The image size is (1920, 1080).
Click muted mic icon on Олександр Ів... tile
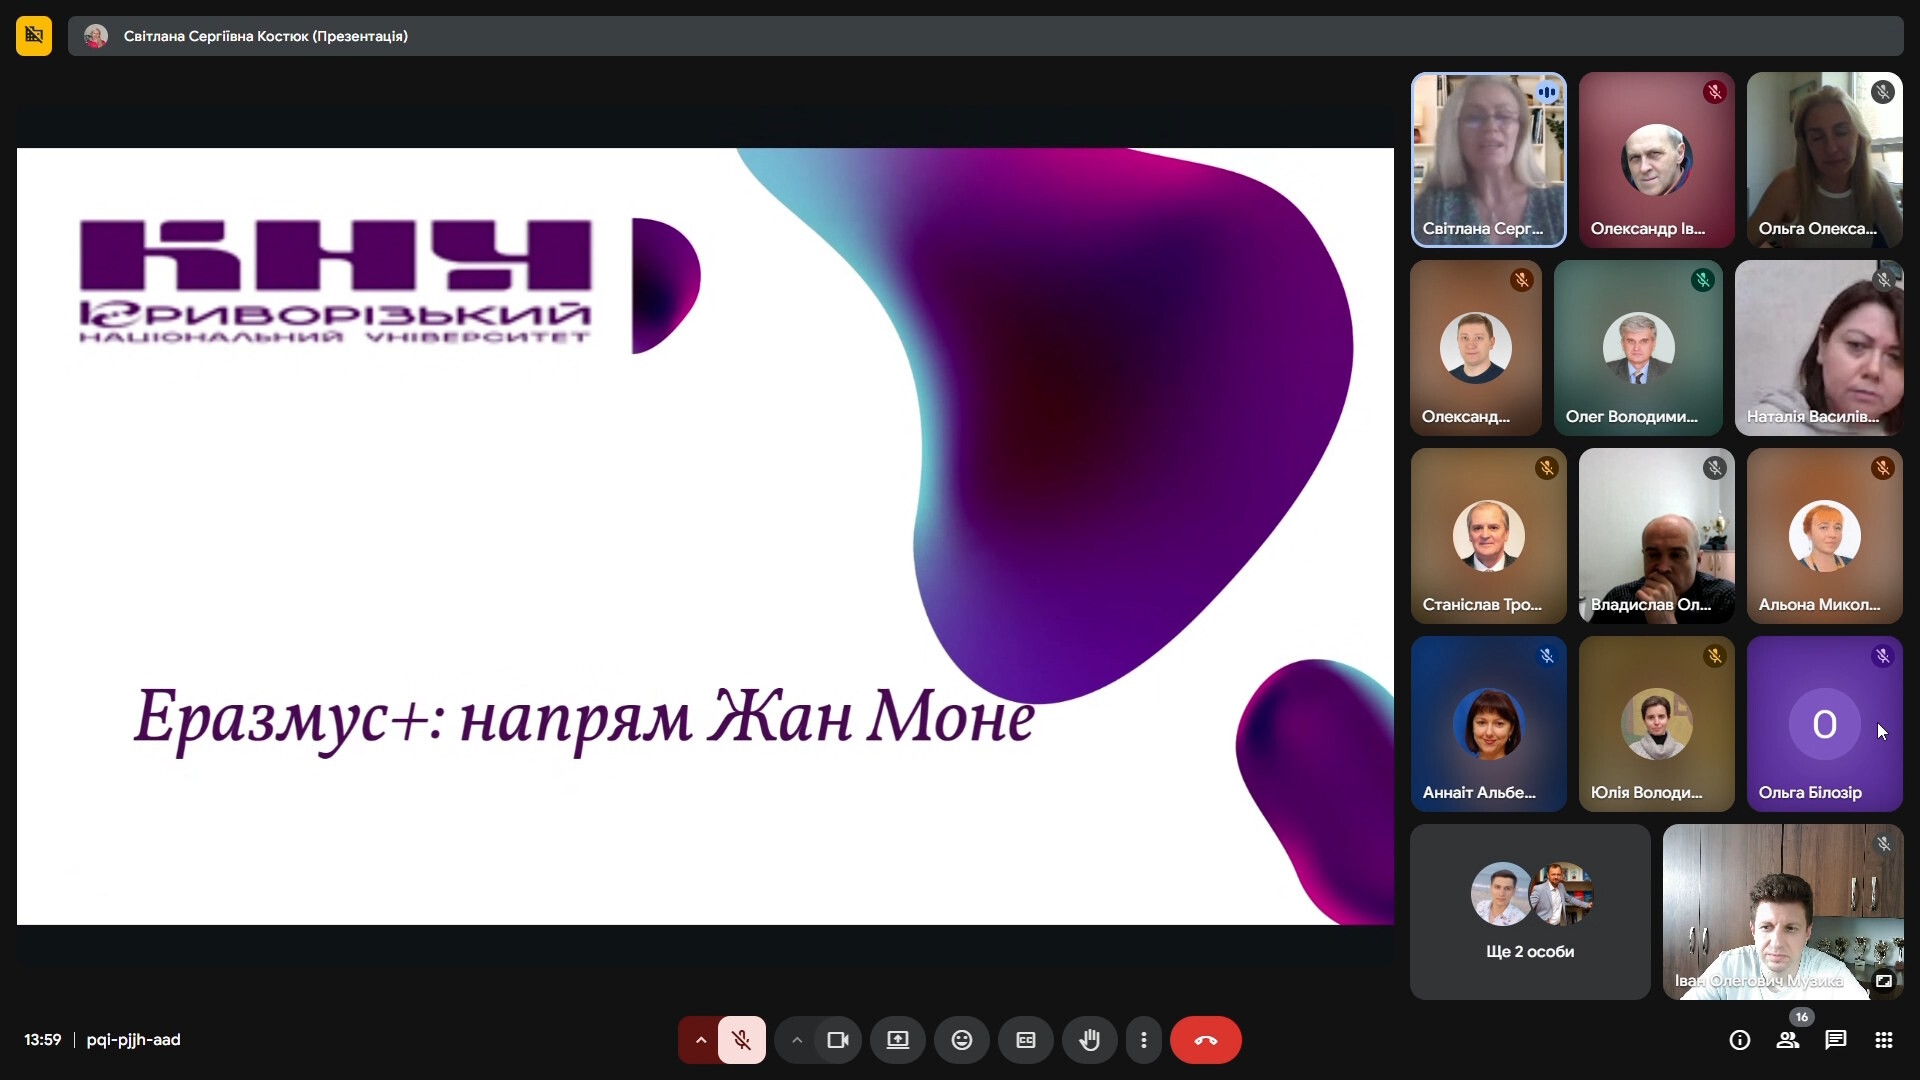point(1715,92)
